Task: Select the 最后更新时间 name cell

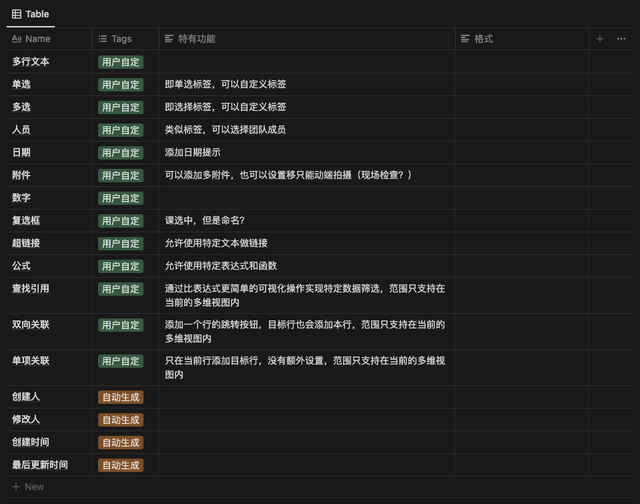Action: click(x=49, y=465)
